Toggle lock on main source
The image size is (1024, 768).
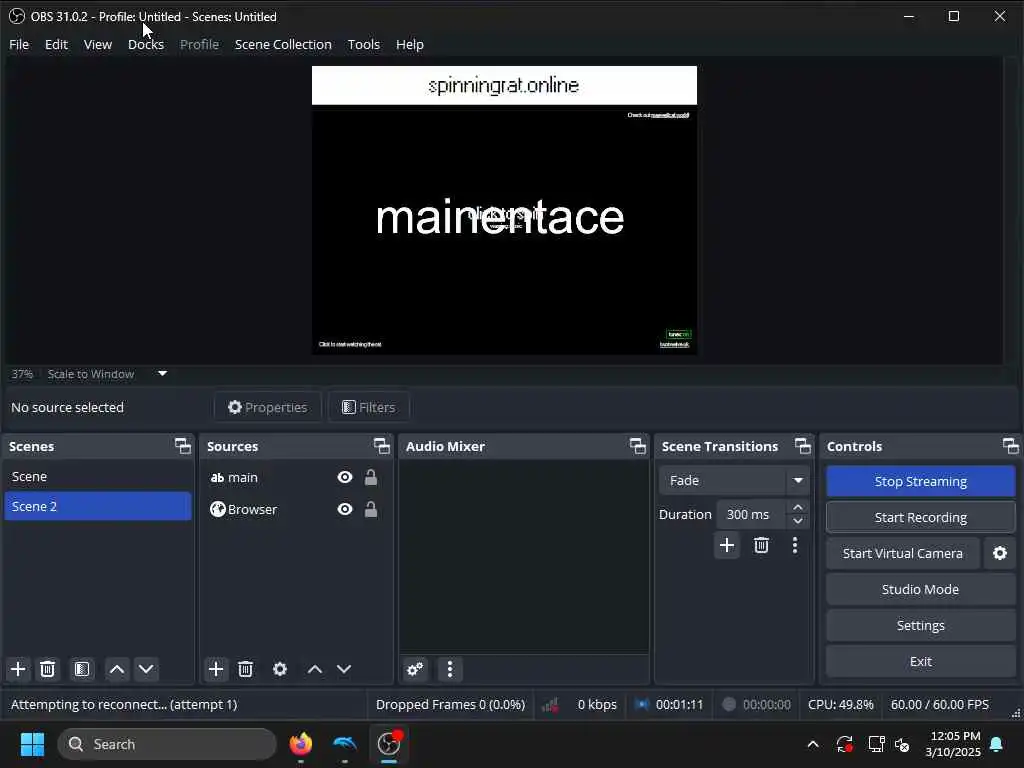371,477
